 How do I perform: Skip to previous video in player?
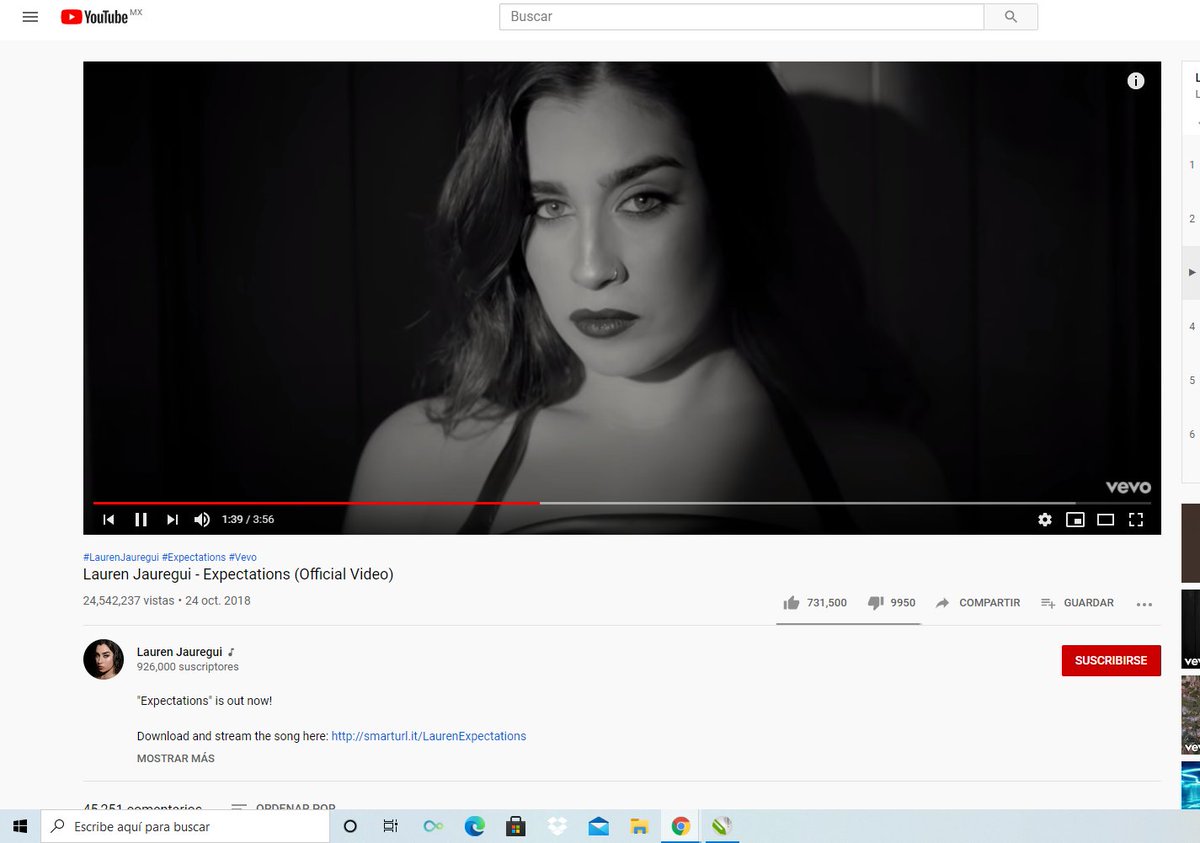pyautogui.click(x=109, y=520)
